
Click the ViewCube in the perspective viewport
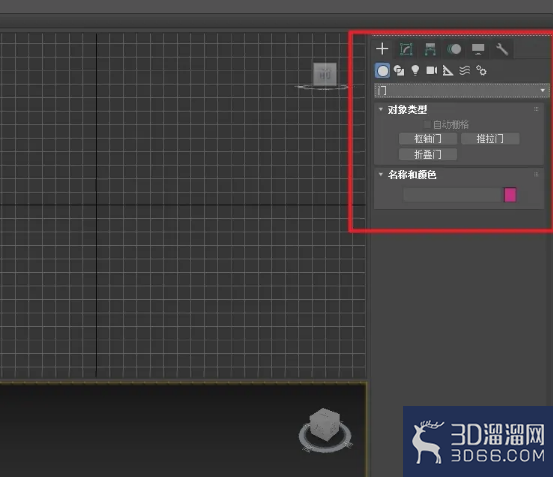coord(324,425)
